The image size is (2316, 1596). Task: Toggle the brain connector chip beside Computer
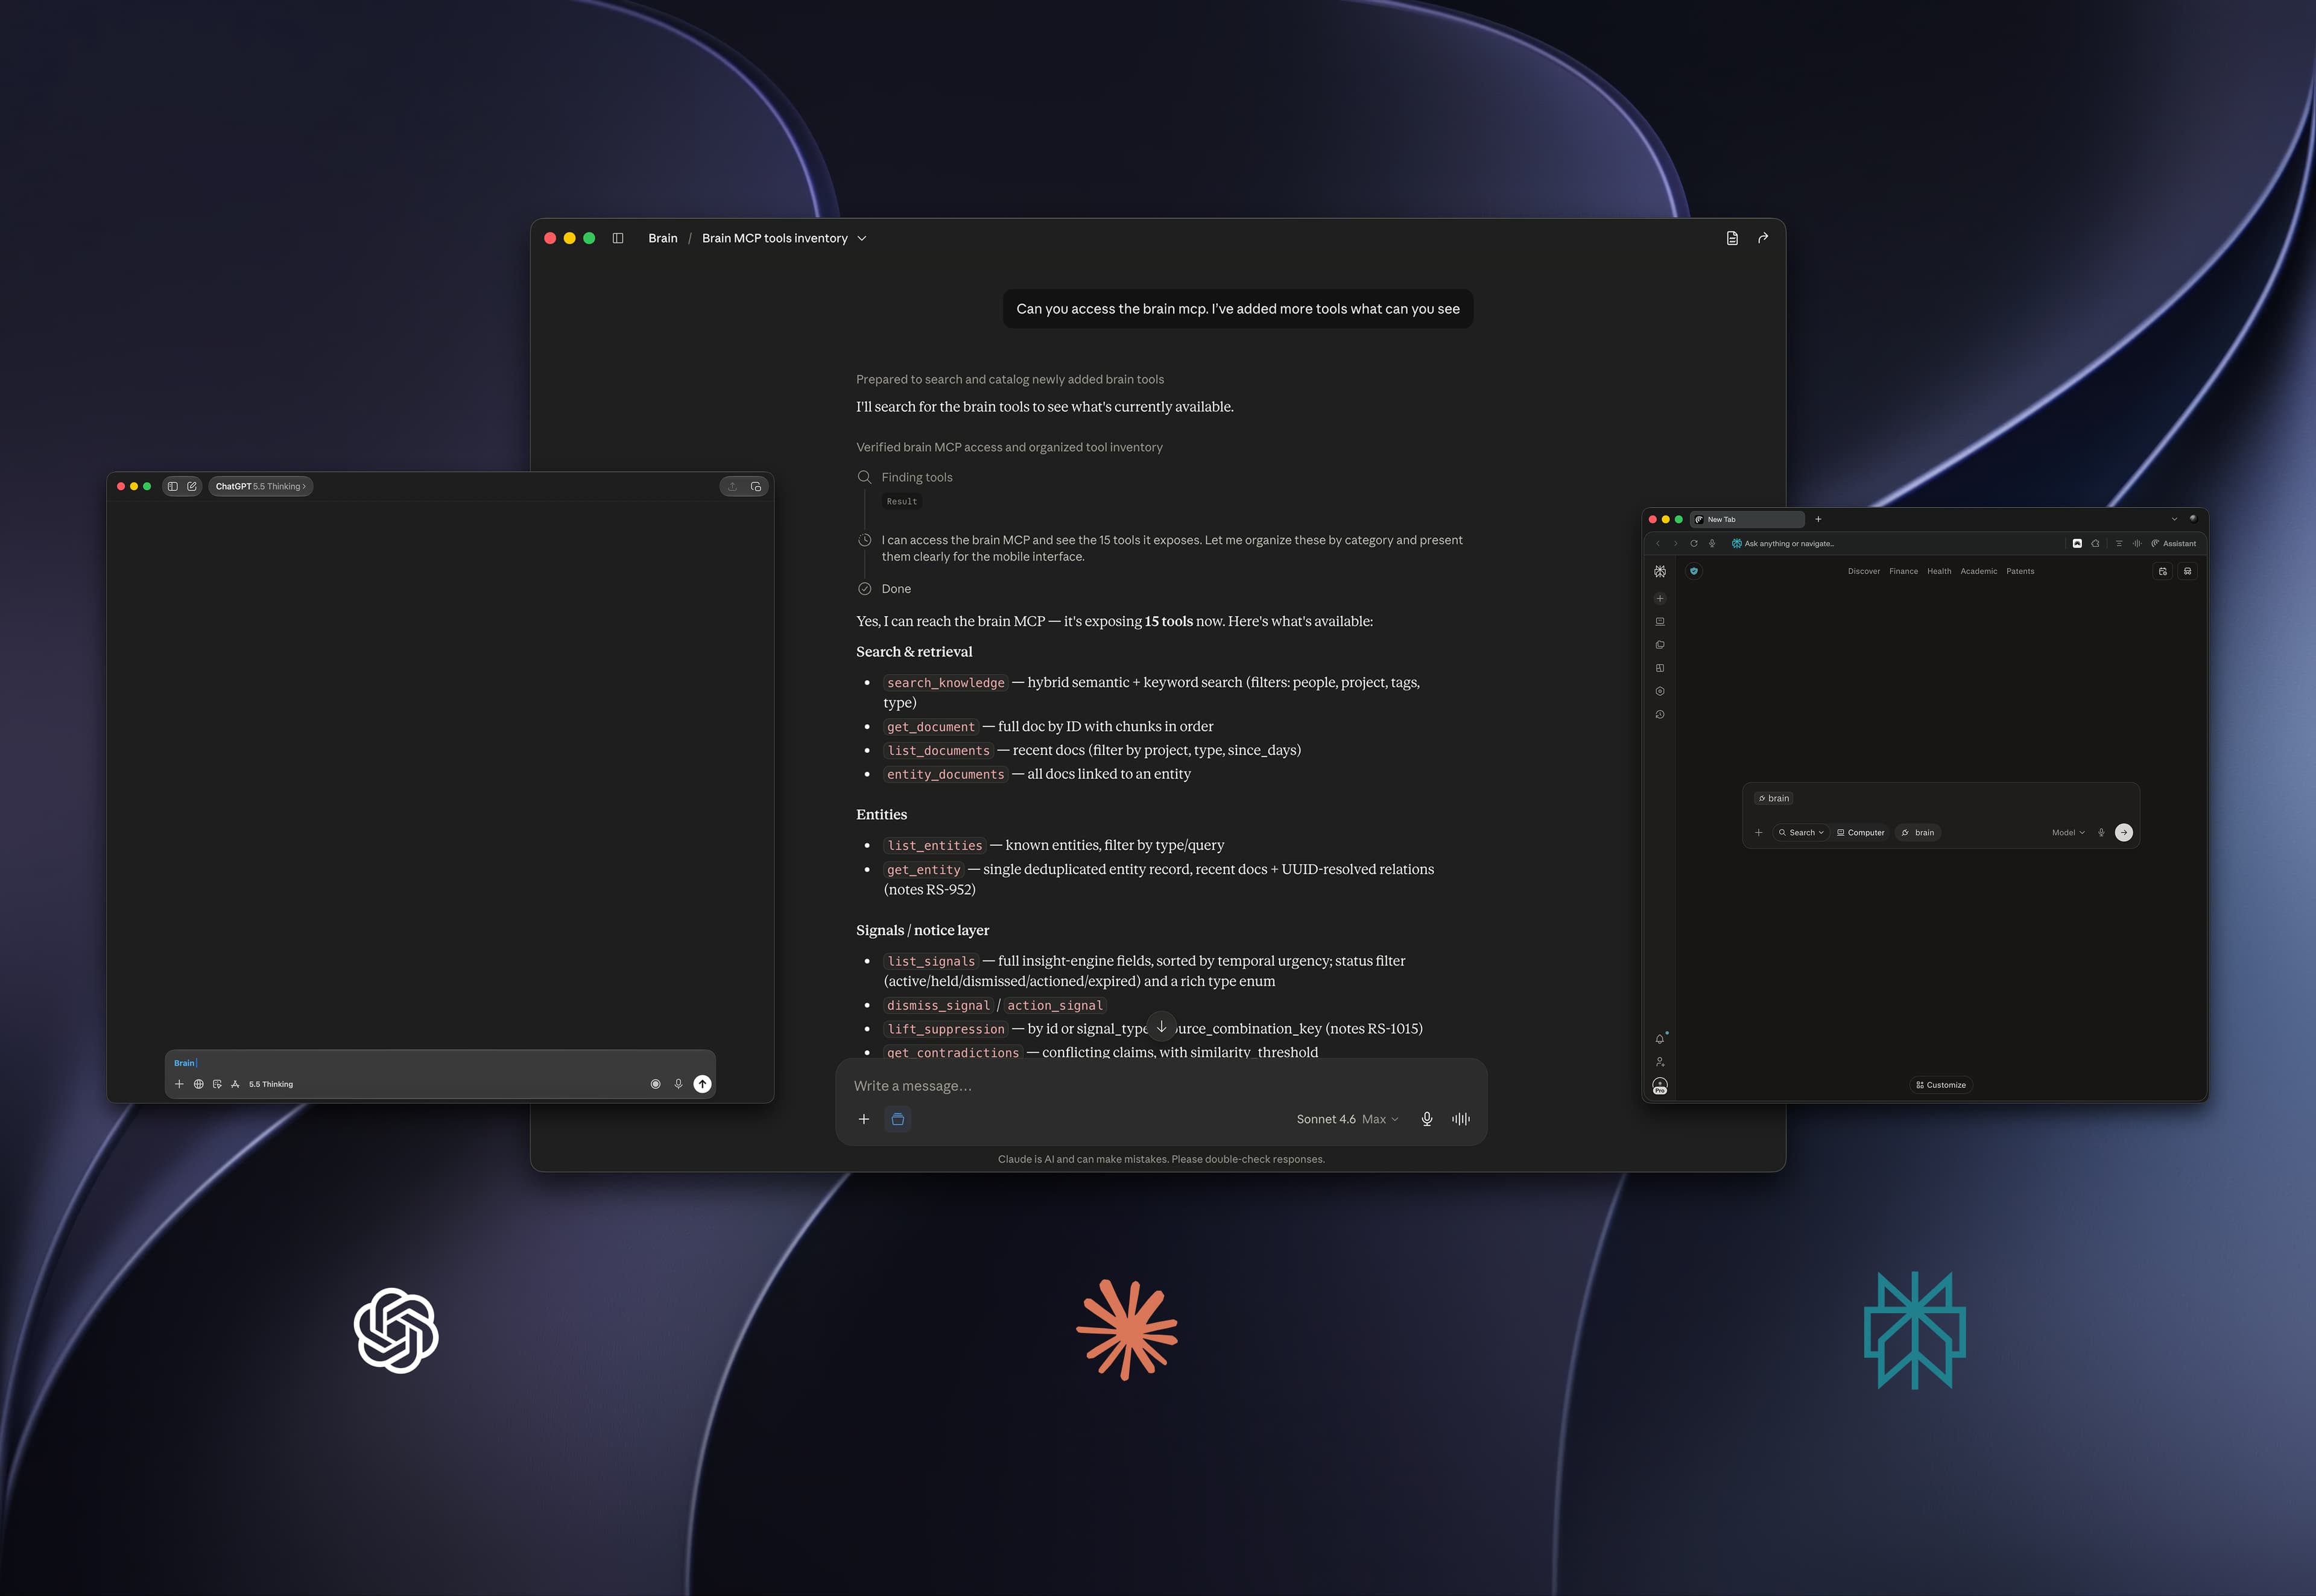click(1918, 833)
